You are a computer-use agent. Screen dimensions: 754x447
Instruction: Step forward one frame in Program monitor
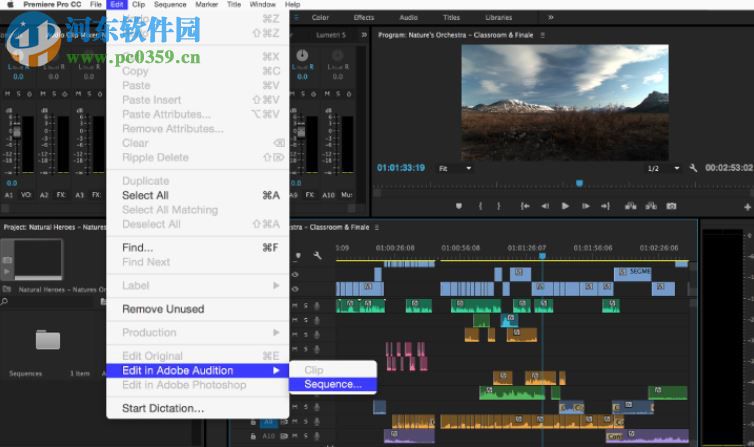pos(586,206)
